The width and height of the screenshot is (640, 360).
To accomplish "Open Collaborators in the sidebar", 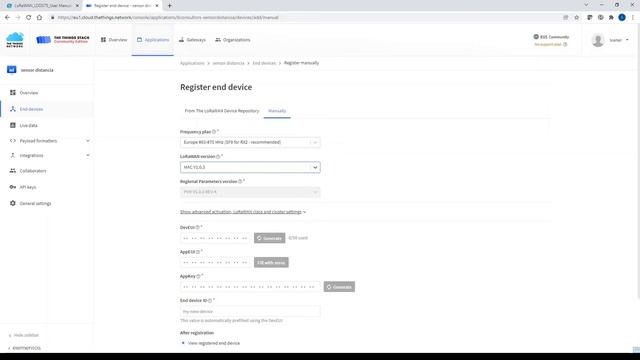I will pos(33,171).
